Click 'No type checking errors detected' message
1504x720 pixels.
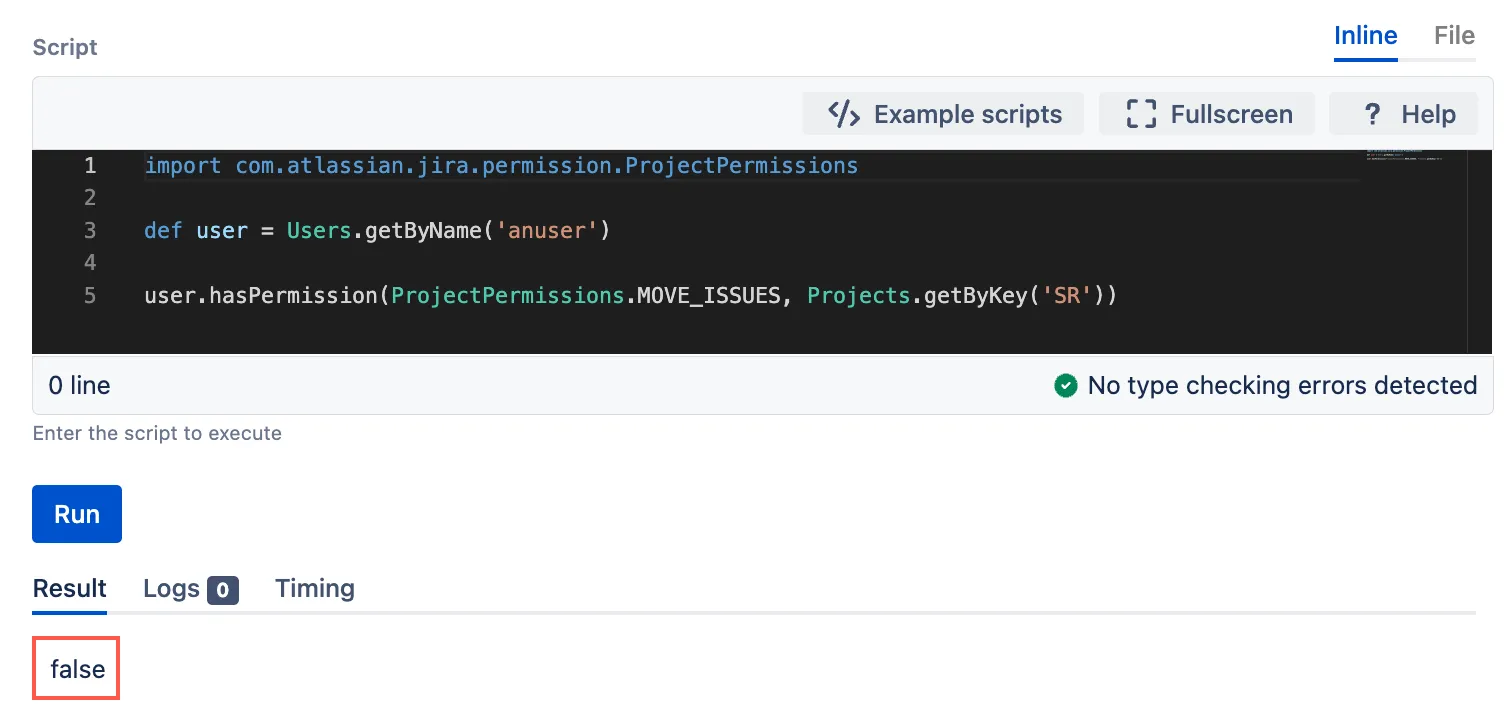[1282, 385]
